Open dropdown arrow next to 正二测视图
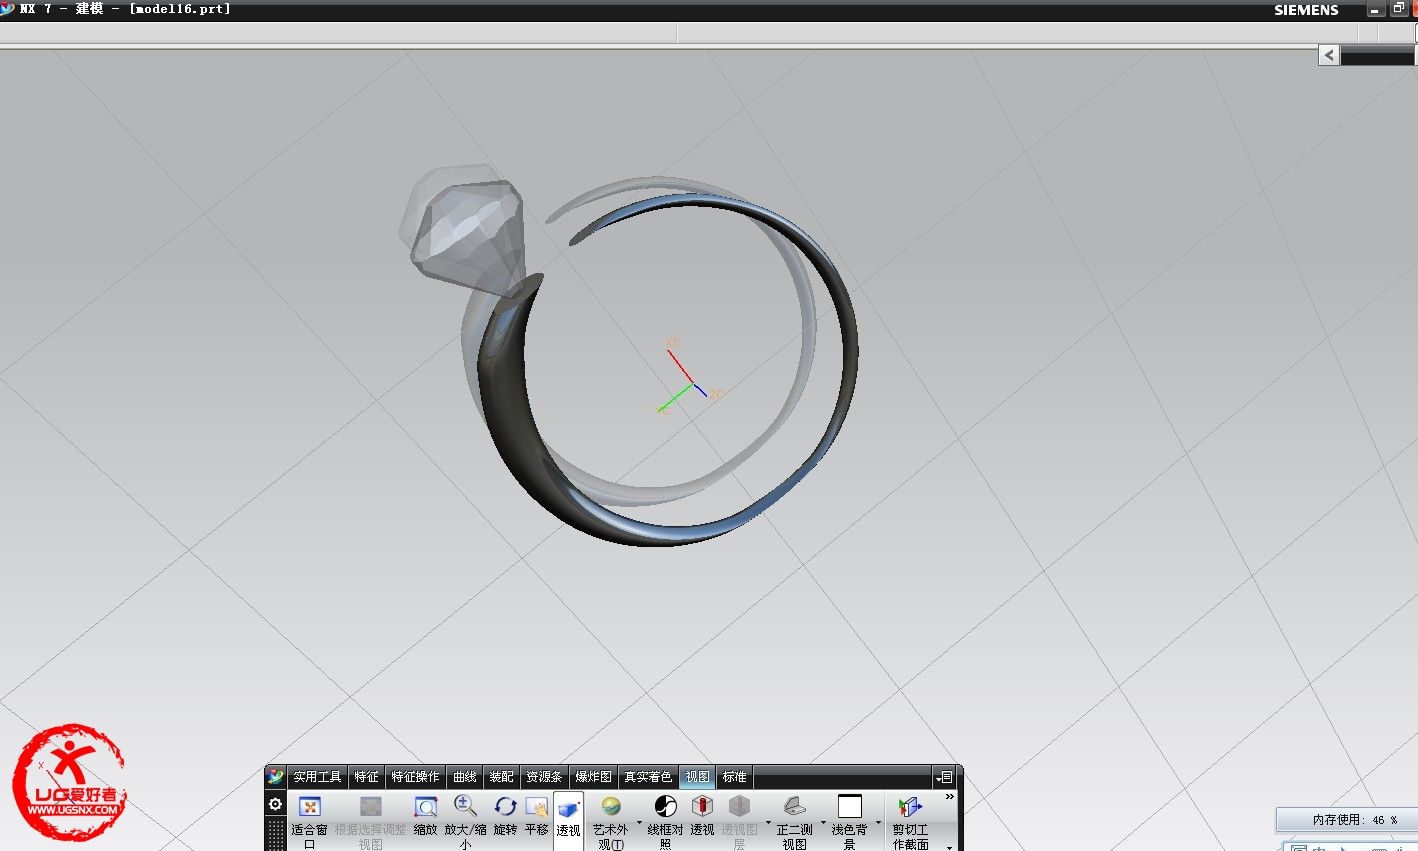 click(x=823, y=823)
